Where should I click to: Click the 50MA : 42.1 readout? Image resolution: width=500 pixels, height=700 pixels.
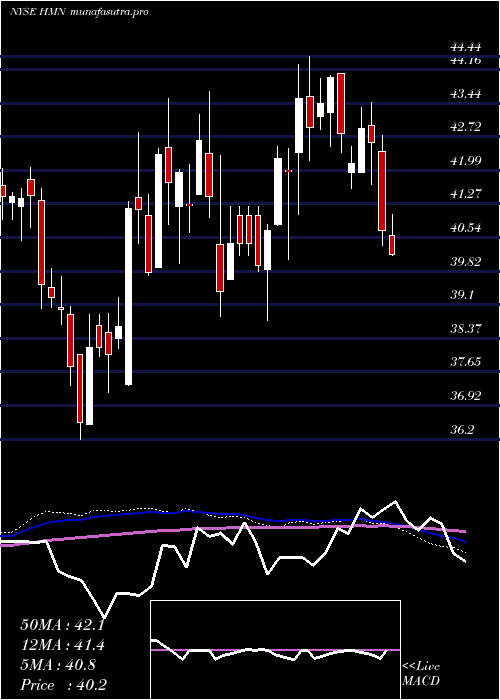62,625
